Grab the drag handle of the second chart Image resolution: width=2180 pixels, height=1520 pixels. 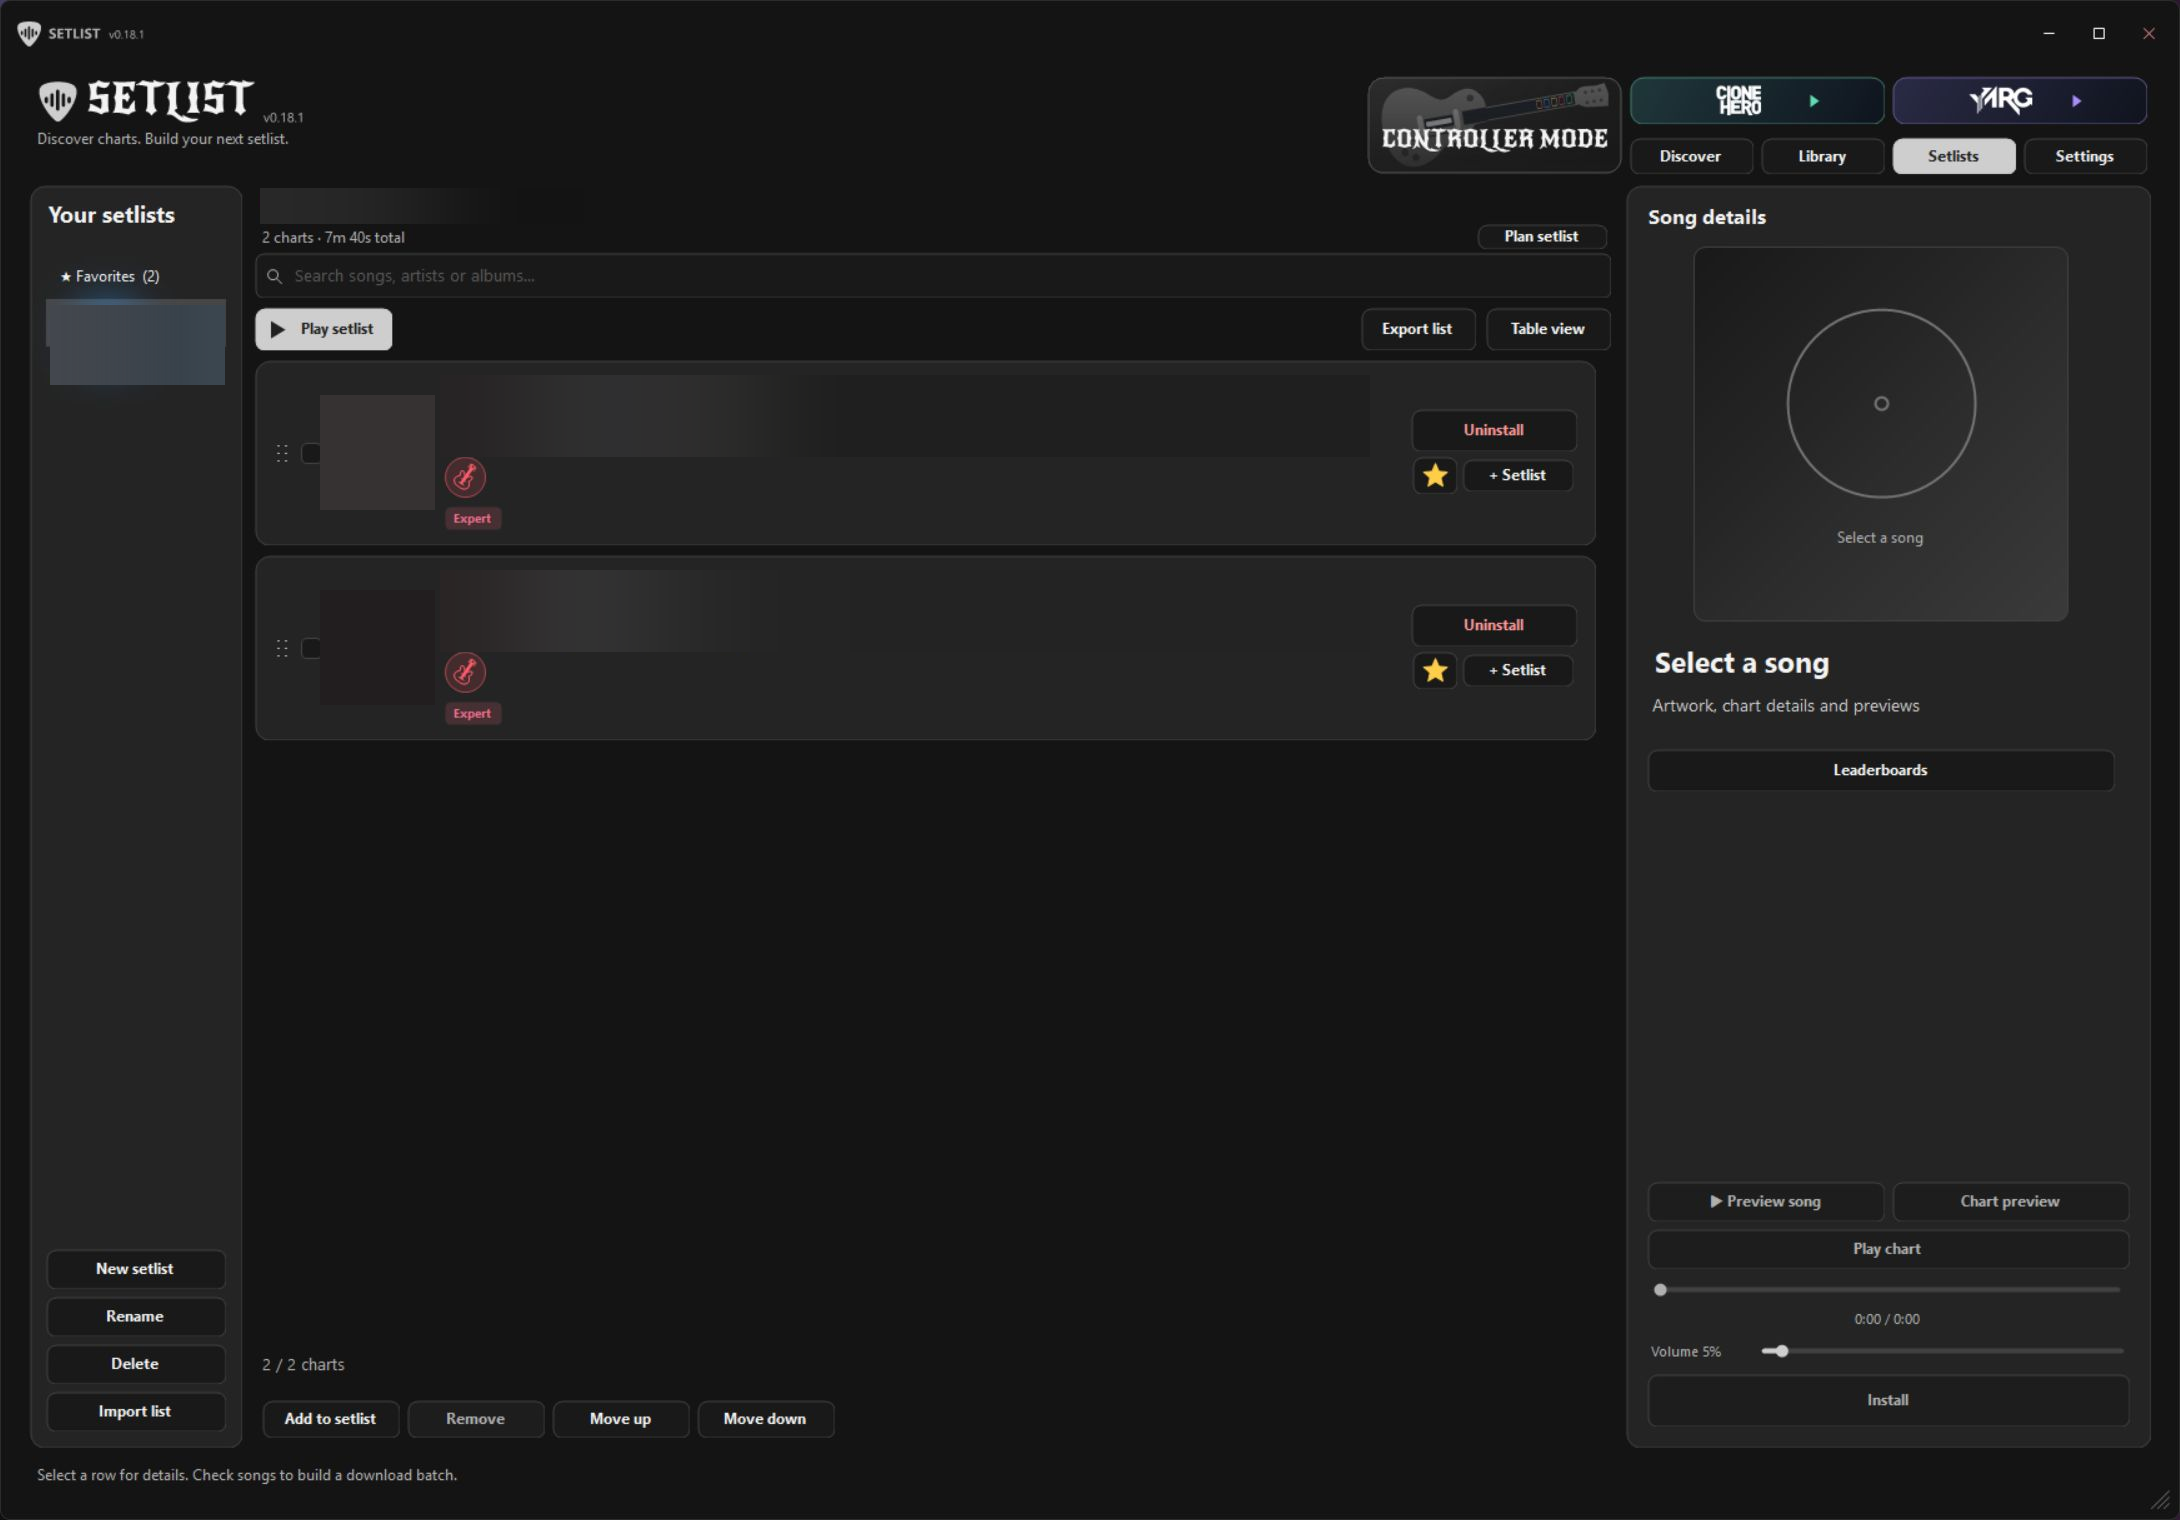tap(282, 648)
